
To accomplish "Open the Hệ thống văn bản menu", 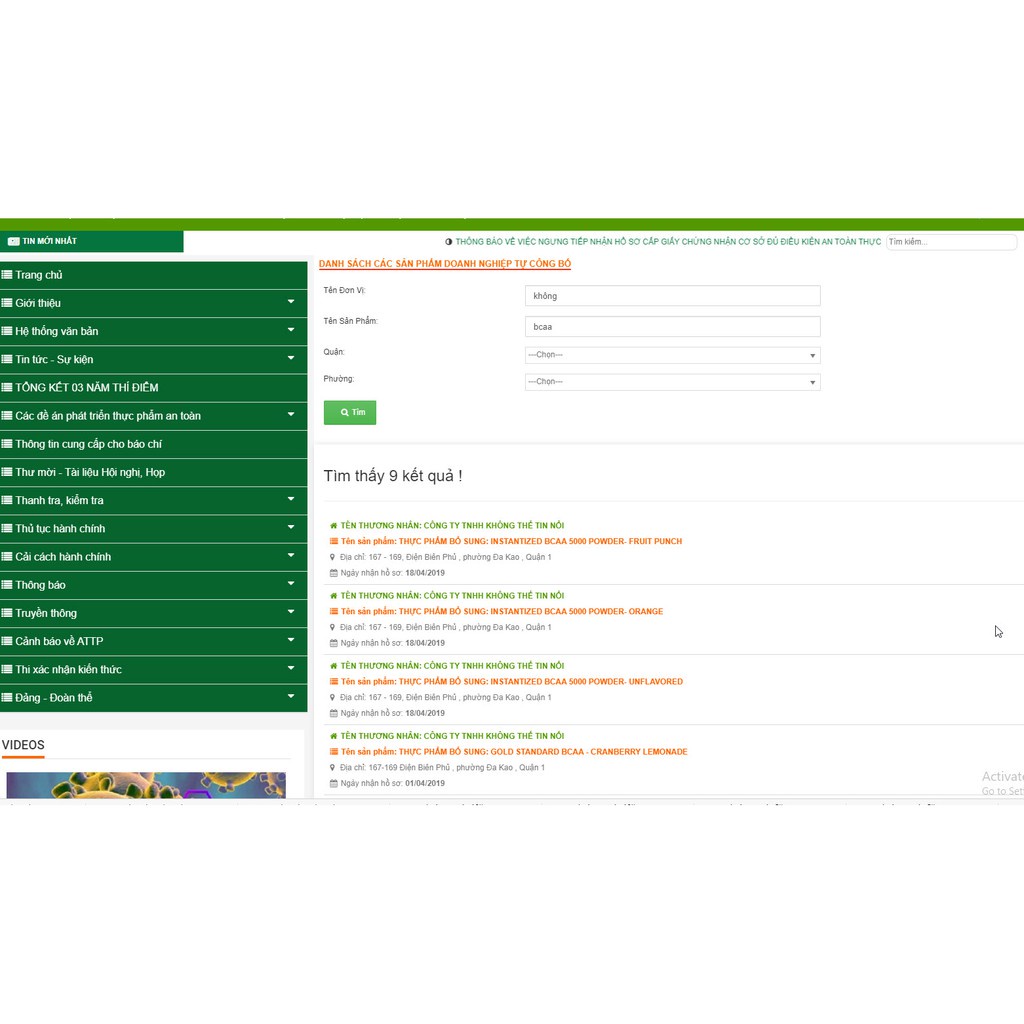I will (57, 331).
